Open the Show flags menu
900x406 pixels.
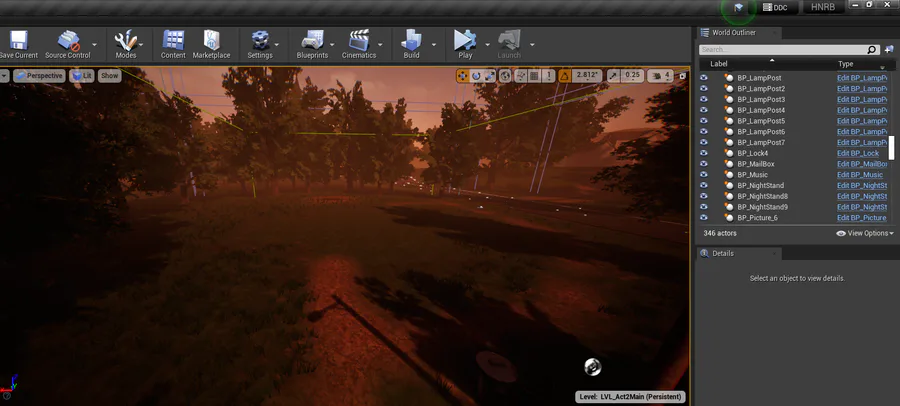109,76
